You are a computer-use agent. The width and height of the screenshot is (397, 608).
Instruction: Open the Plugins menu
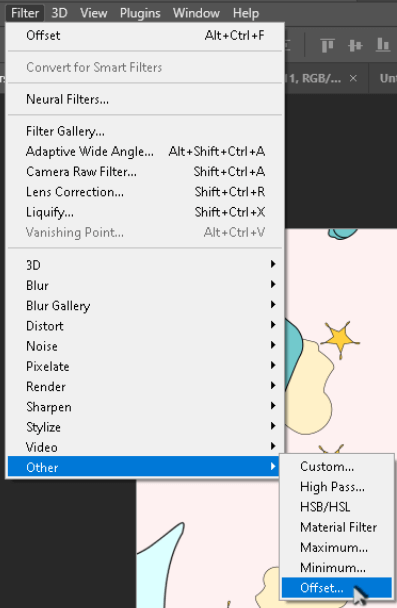[x=140, y=13]
